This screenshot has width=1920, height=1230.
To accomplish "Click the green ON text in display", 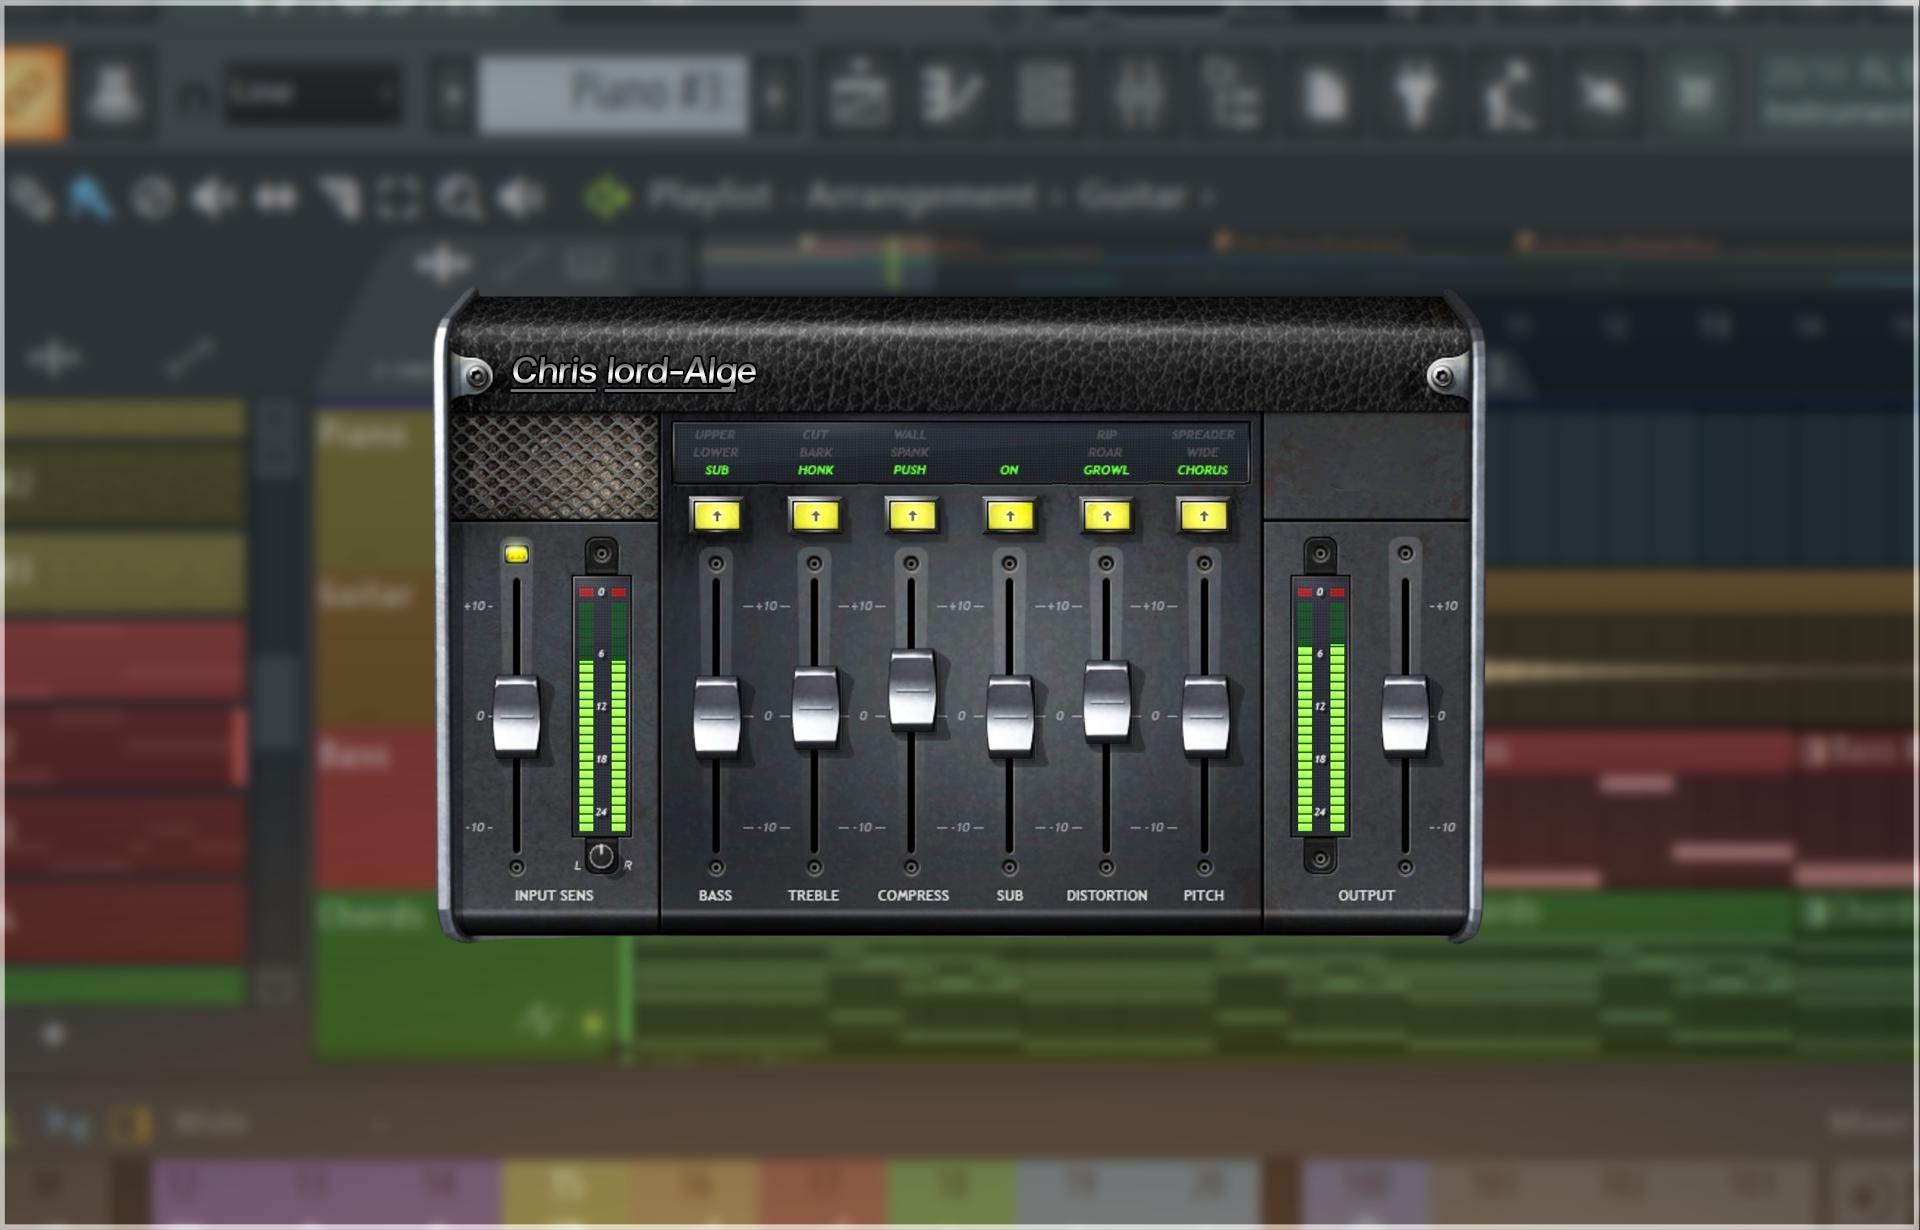I will (x=1009, y=470).
